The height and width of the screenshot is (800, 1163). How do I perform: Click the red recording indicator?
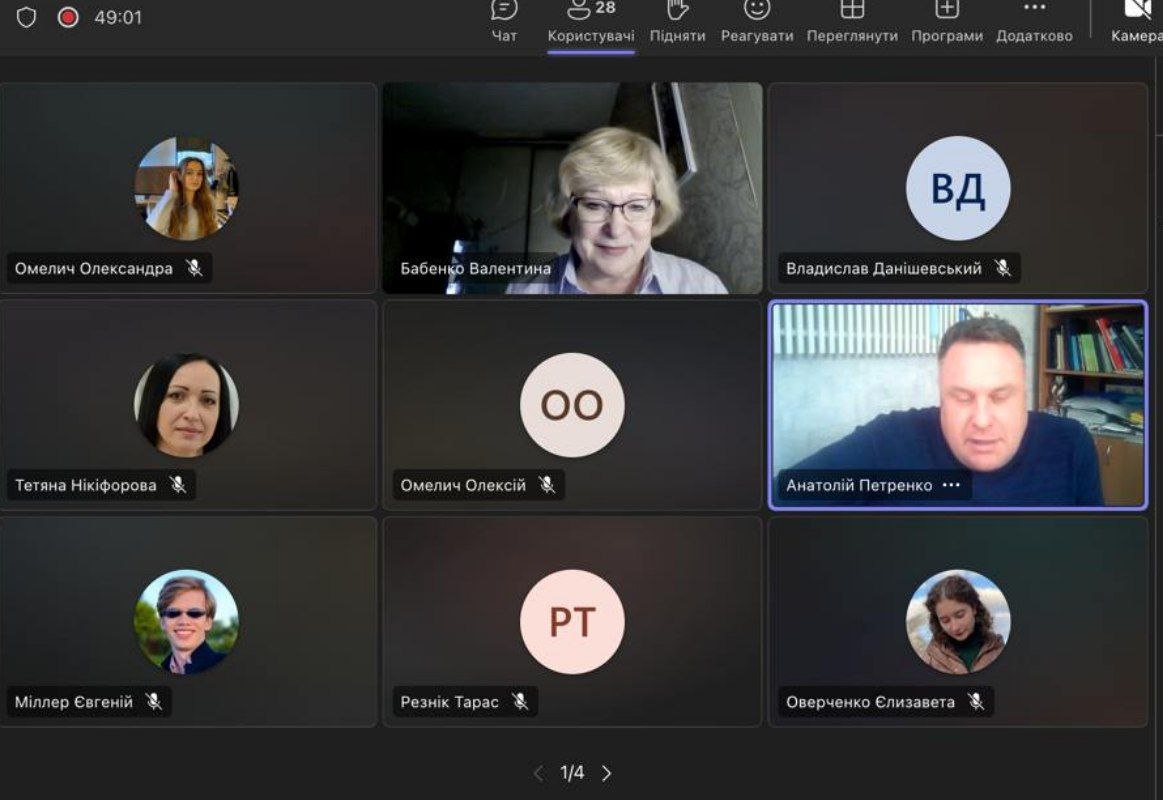[x=68, y=17]
